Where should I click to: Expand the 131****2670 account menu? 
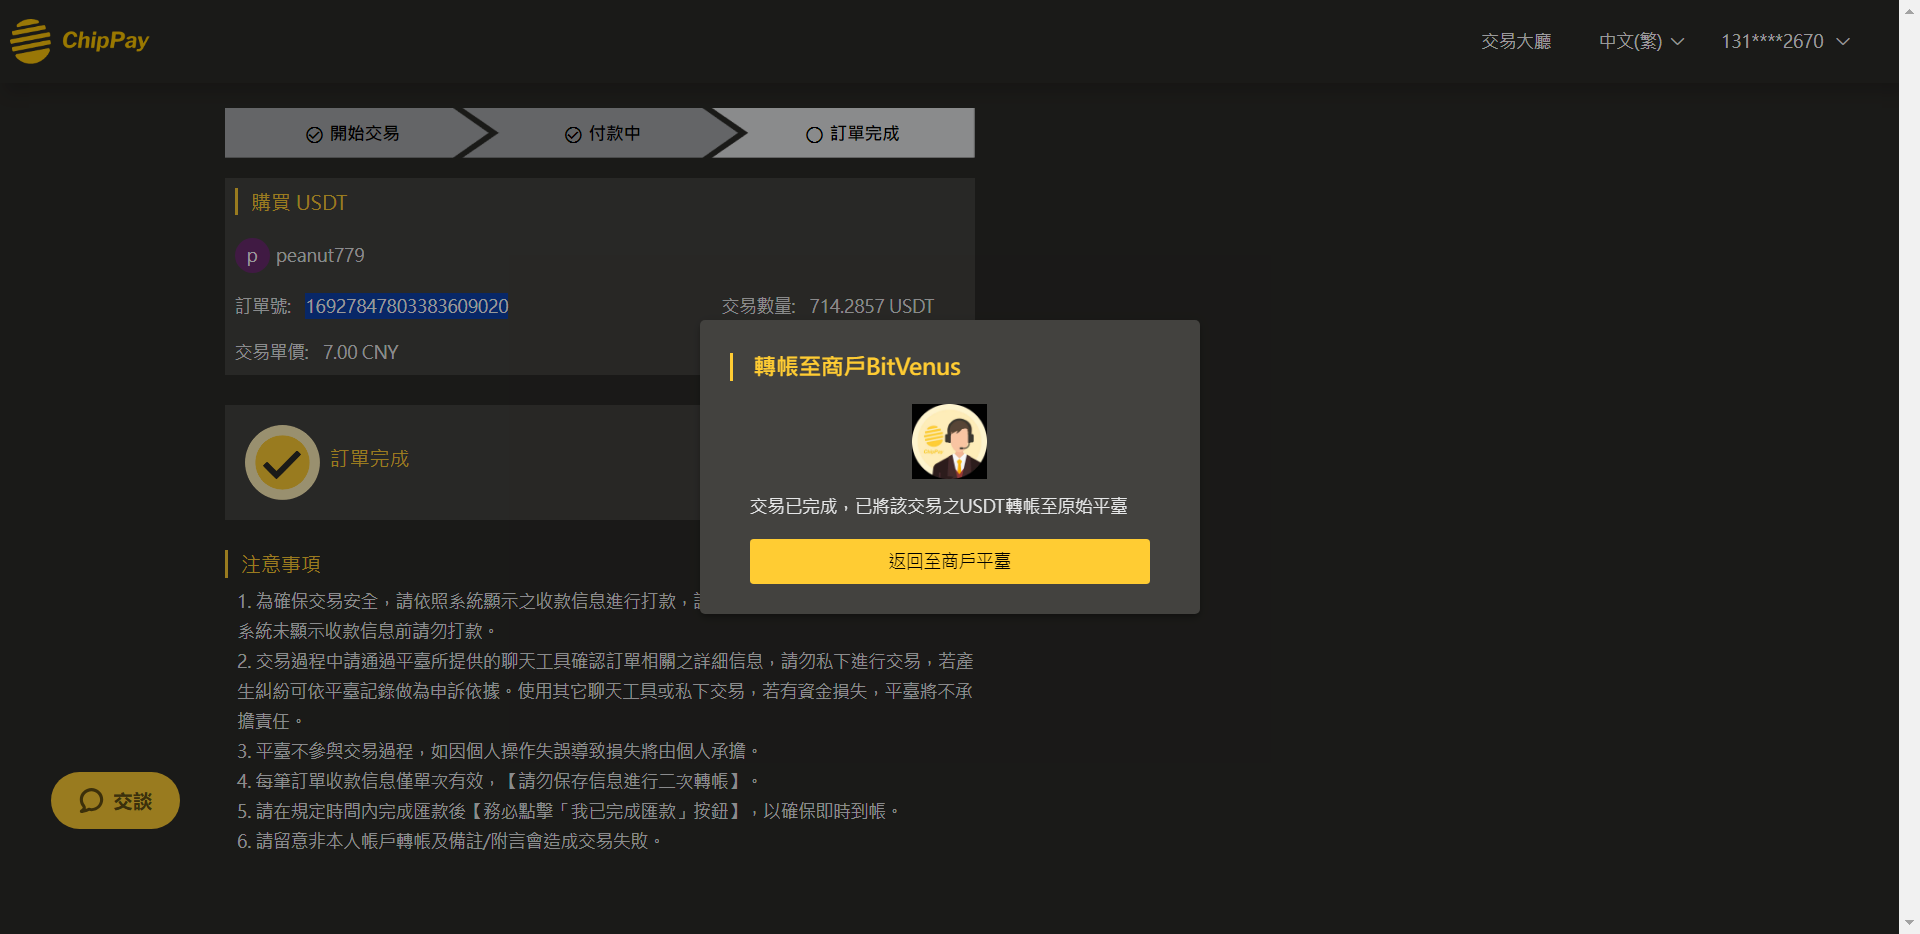tap(1785, 41)
